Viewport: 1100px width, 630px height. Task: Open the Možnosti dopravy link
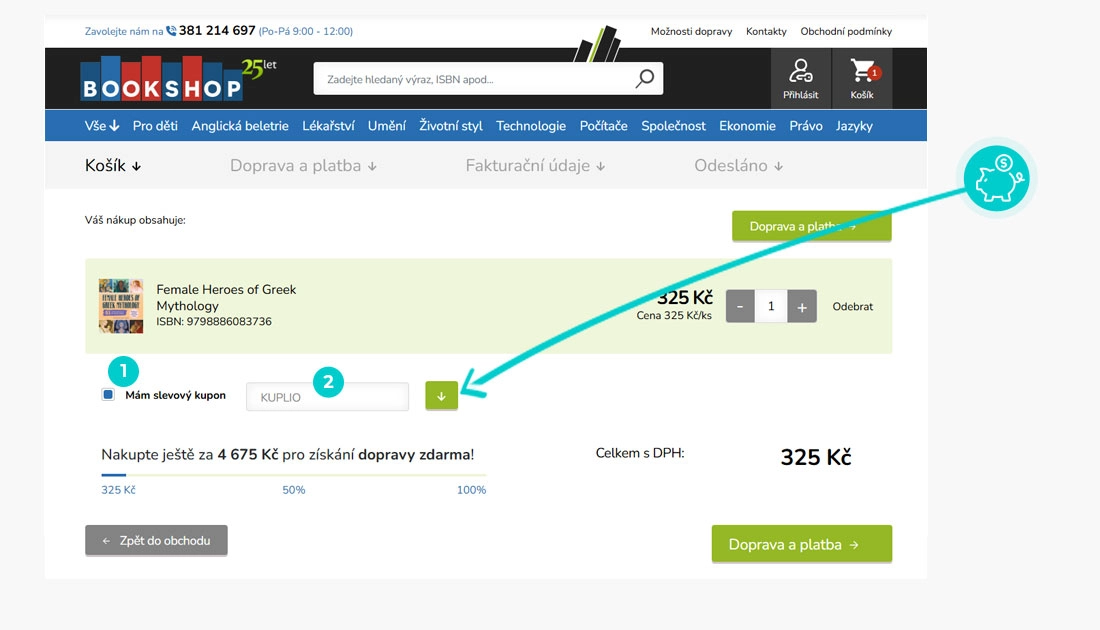(690, 31)
